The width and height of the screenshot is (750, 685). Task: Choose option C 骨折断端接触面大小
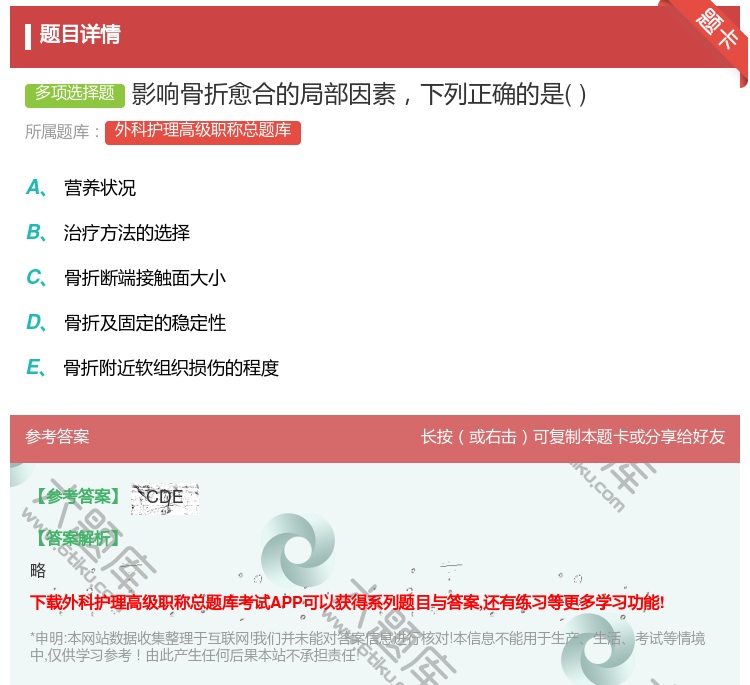click(144, 278)
